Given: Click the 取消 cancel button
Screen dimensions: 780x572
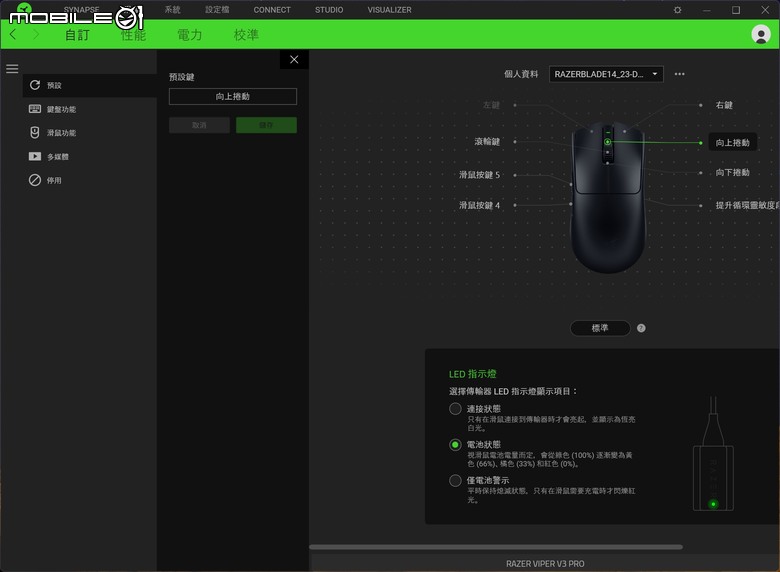Looking at the screenshot, I should [x=199, y=125].
